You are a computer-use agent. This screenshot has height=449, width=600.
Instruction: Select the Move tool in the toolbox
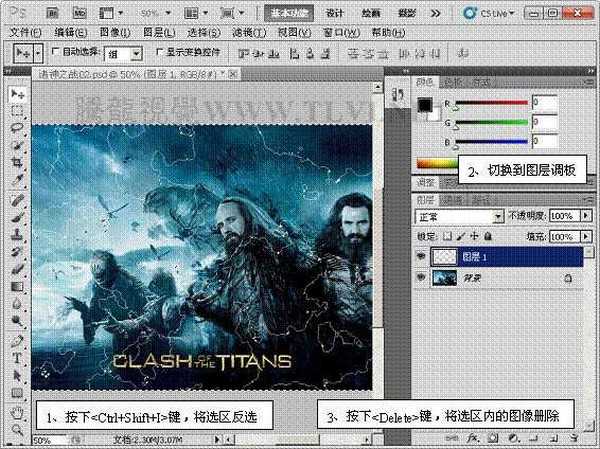coord(17,94)
